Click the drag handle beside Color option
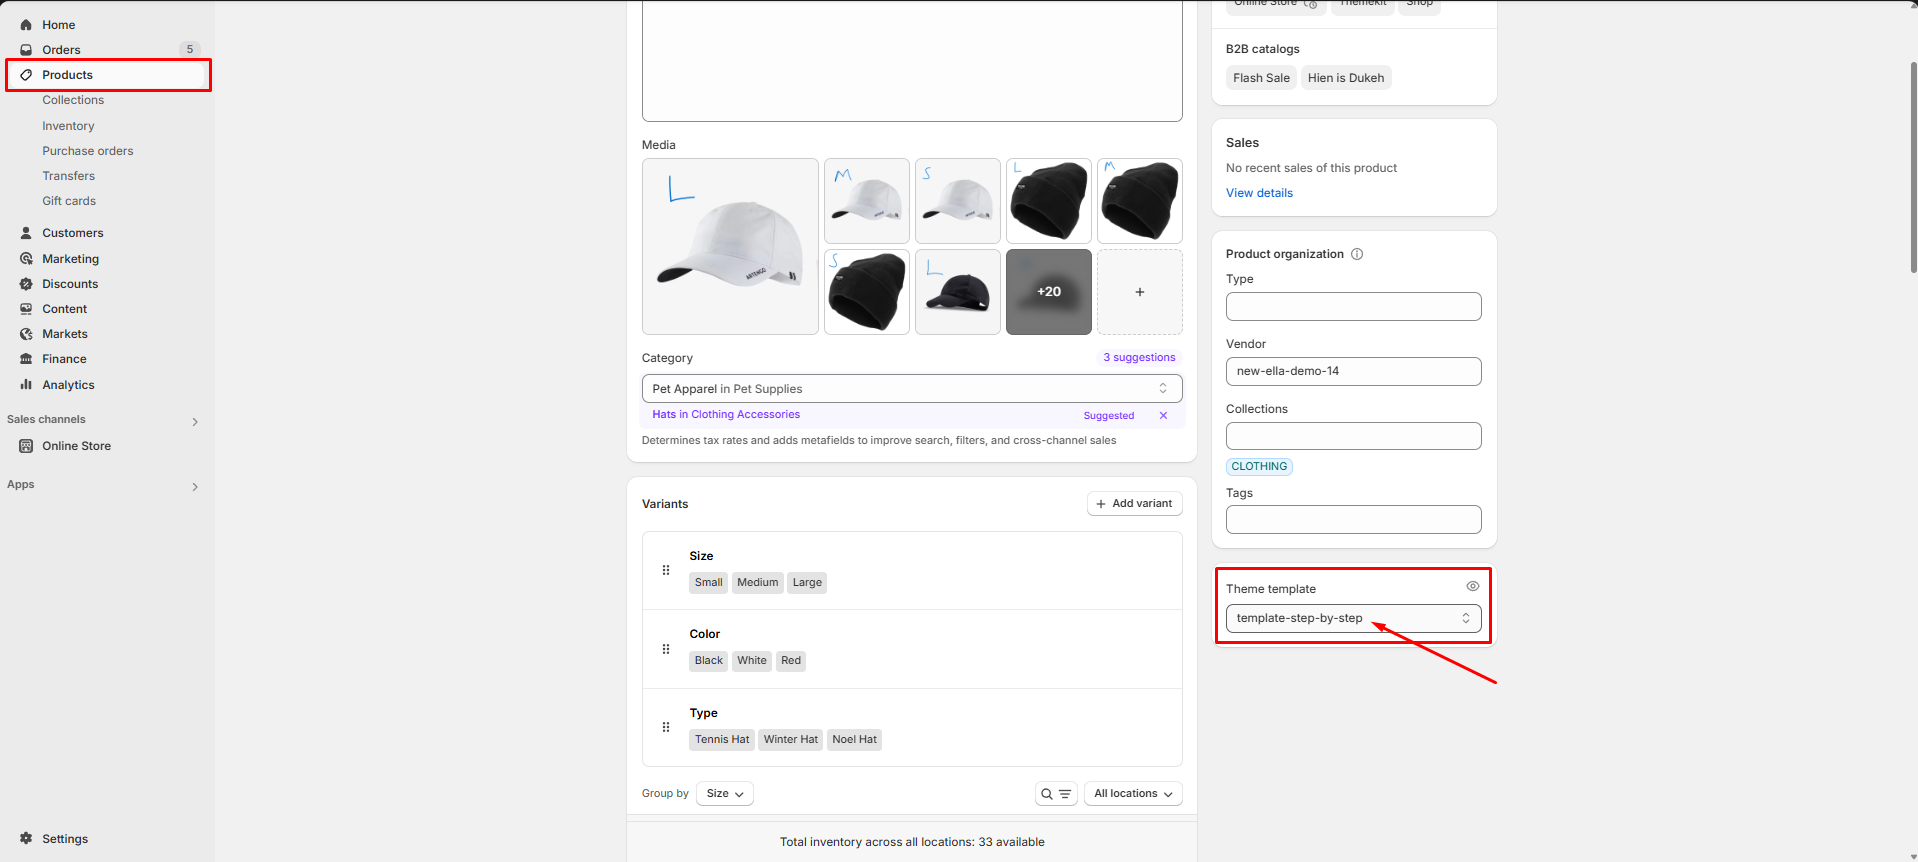The height and width of the screenshot is (862, 1918). [x=666, y=649]
